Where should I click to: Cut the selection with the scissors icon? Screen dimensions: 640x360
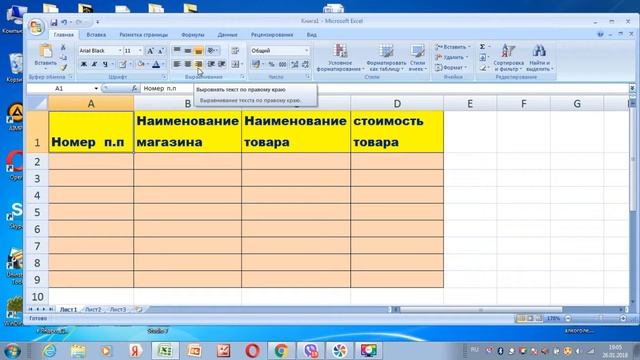click(x=63, y=48)
